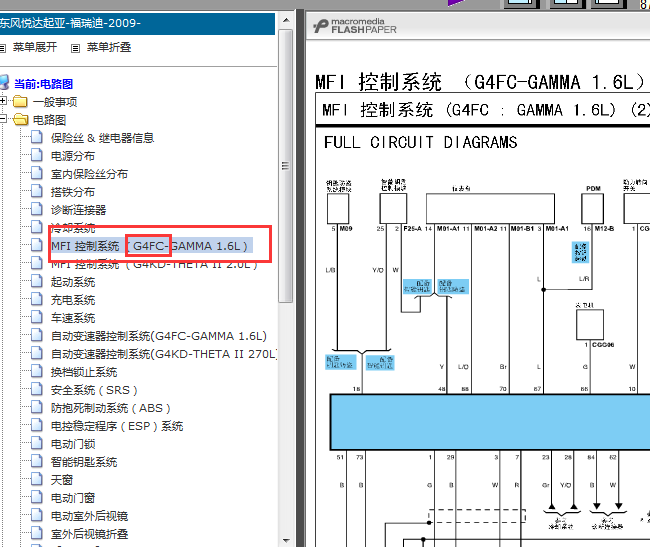Image resolution: width=650 pixels, height=547 pixels.
Task: Open the 电动门锁 diagram
Action: click(73, 444)
